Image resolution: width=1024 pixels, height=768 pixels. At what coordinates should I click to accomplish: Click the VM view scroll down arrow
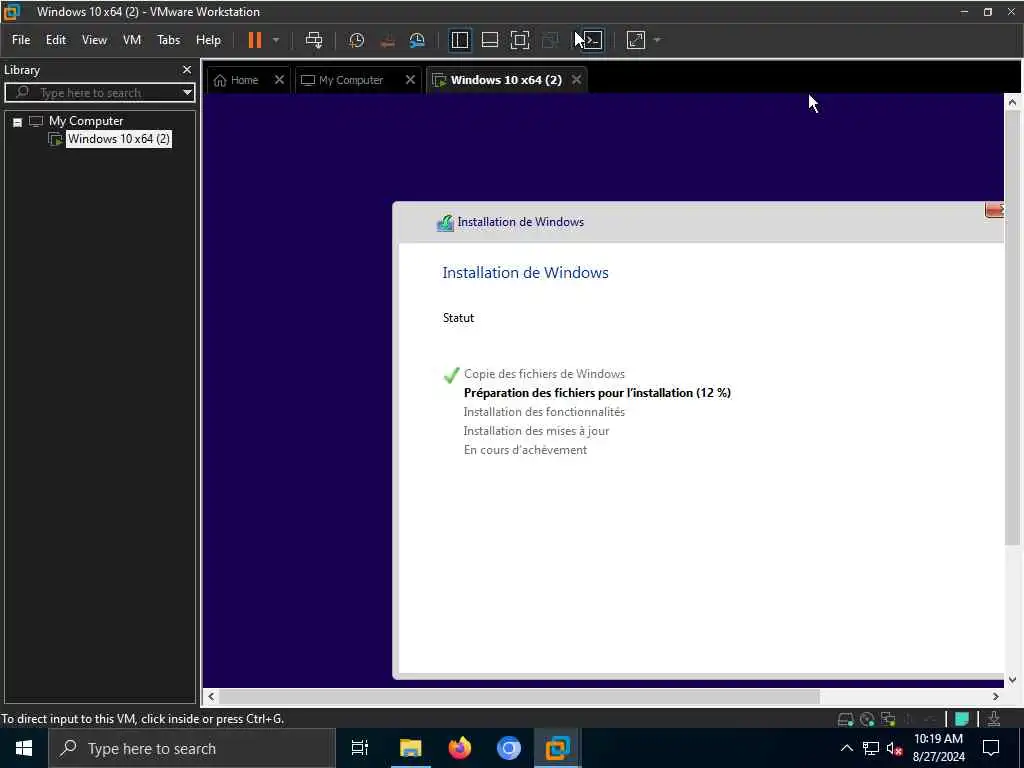pos(1012,680)
